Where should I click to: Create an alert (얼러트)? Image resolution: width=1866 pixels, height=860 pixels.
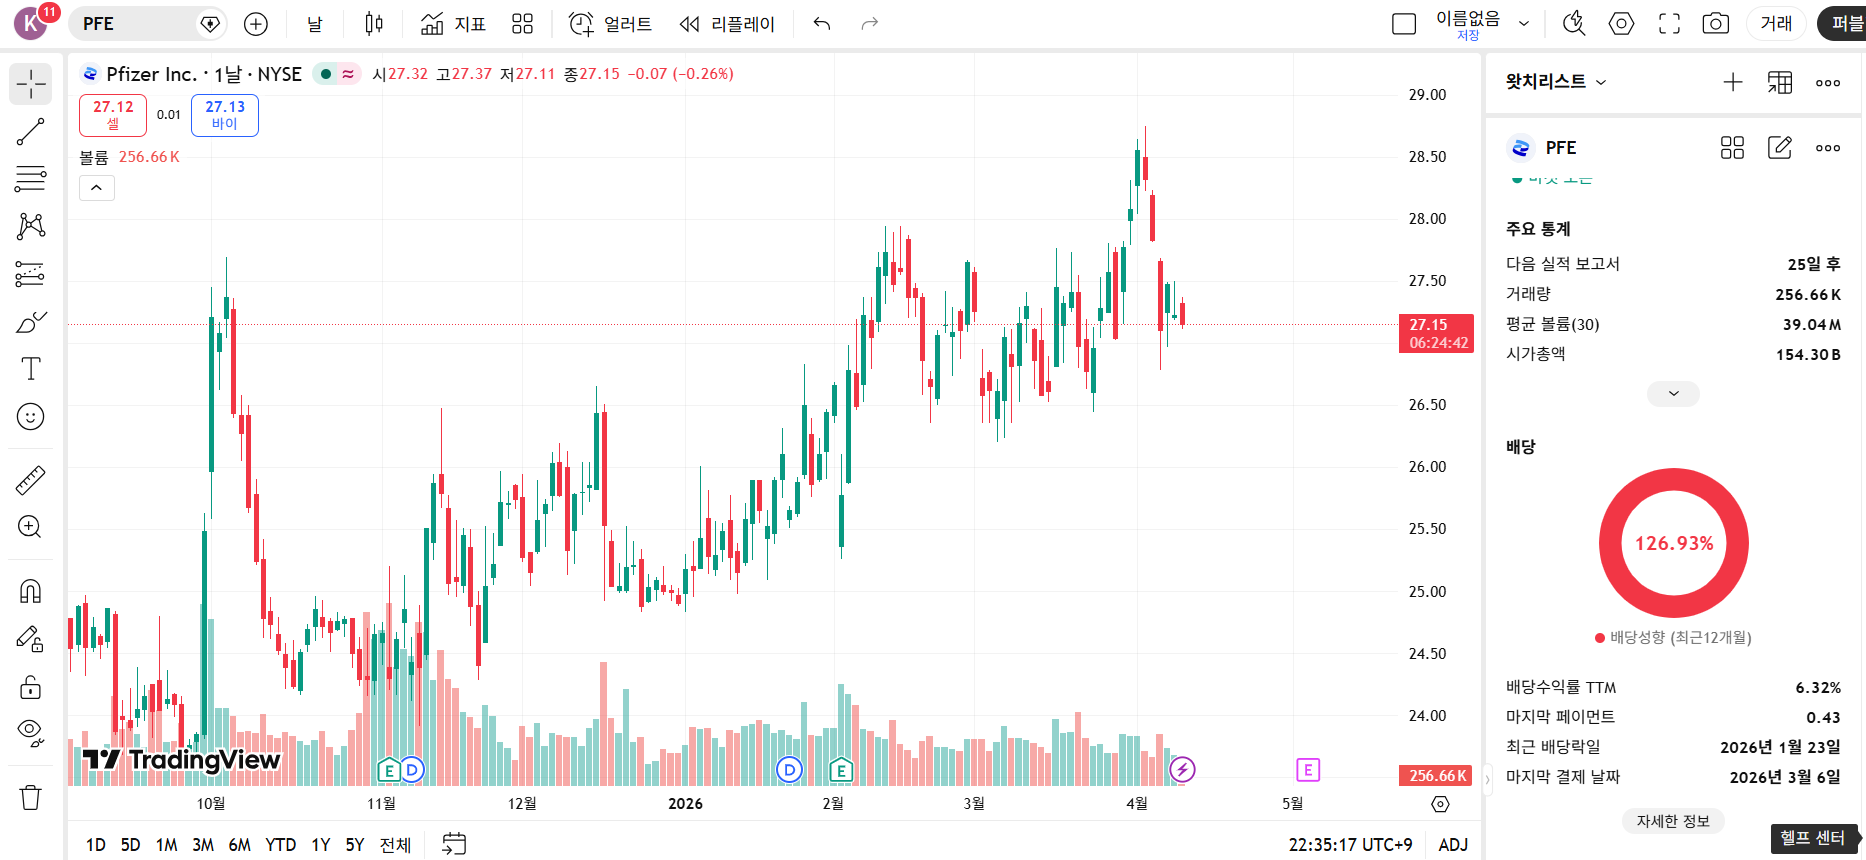[610, 24]
